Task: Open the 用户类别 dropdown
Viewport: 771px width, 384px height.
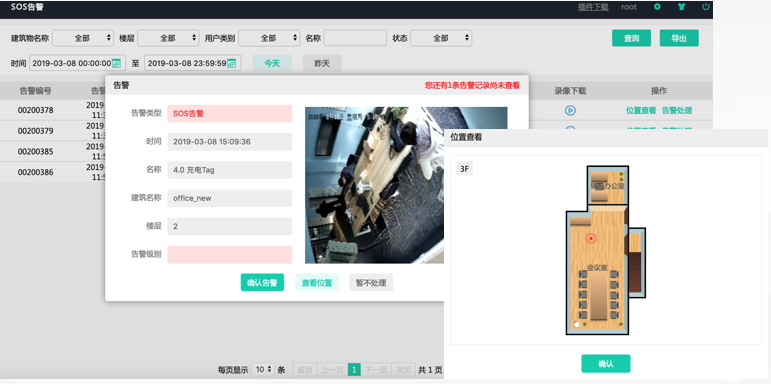Action: pos(269,38)
